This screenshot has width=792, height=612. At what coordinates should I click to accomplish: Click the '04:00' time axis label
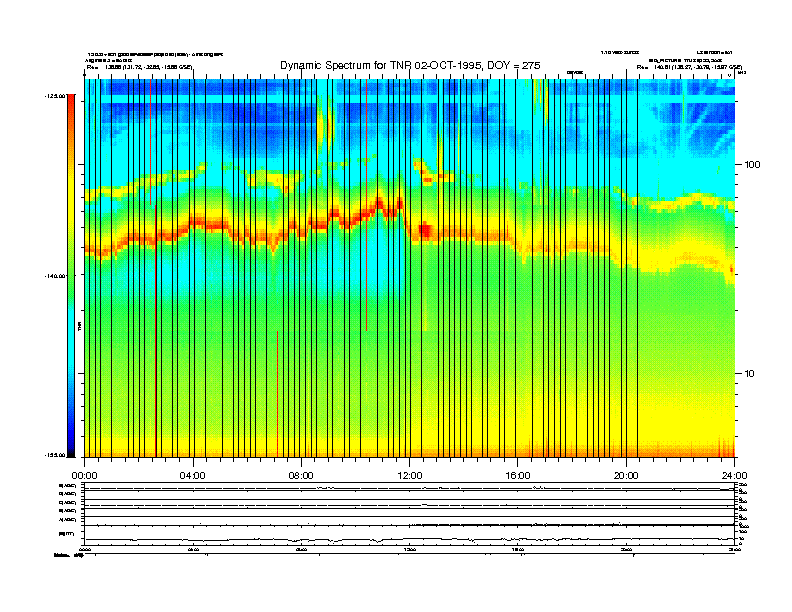click(x=193, y=476)
